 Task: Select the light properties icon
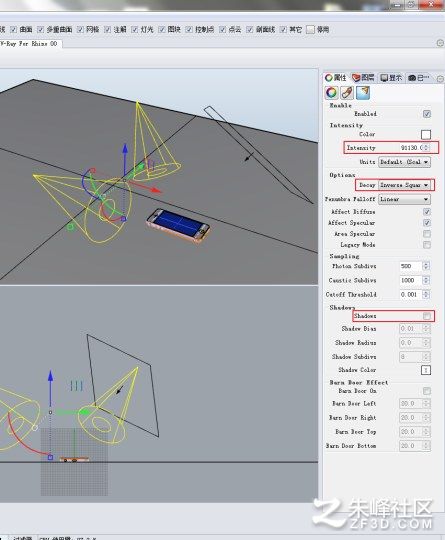[x=363, y=93]
